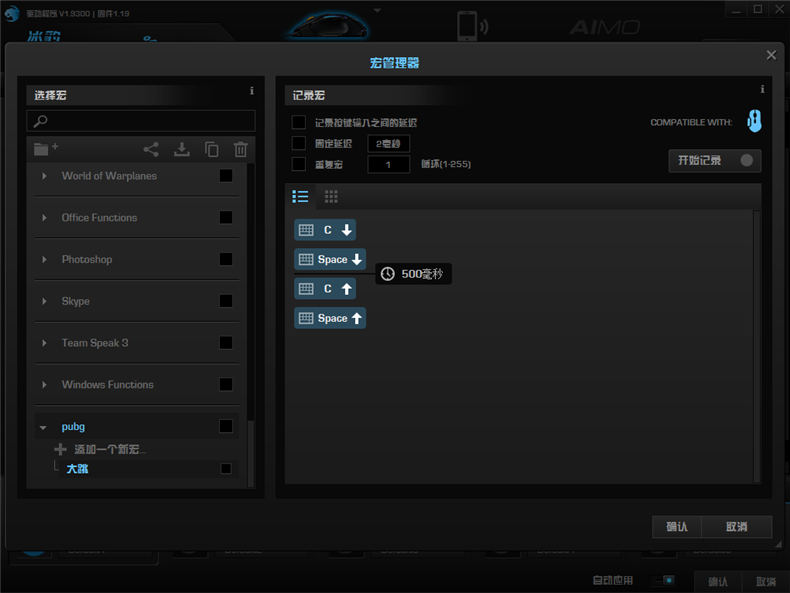Check the 重复宏 checkbox
790x593 pixels.
pyautogui.click(x=298, y=164)
